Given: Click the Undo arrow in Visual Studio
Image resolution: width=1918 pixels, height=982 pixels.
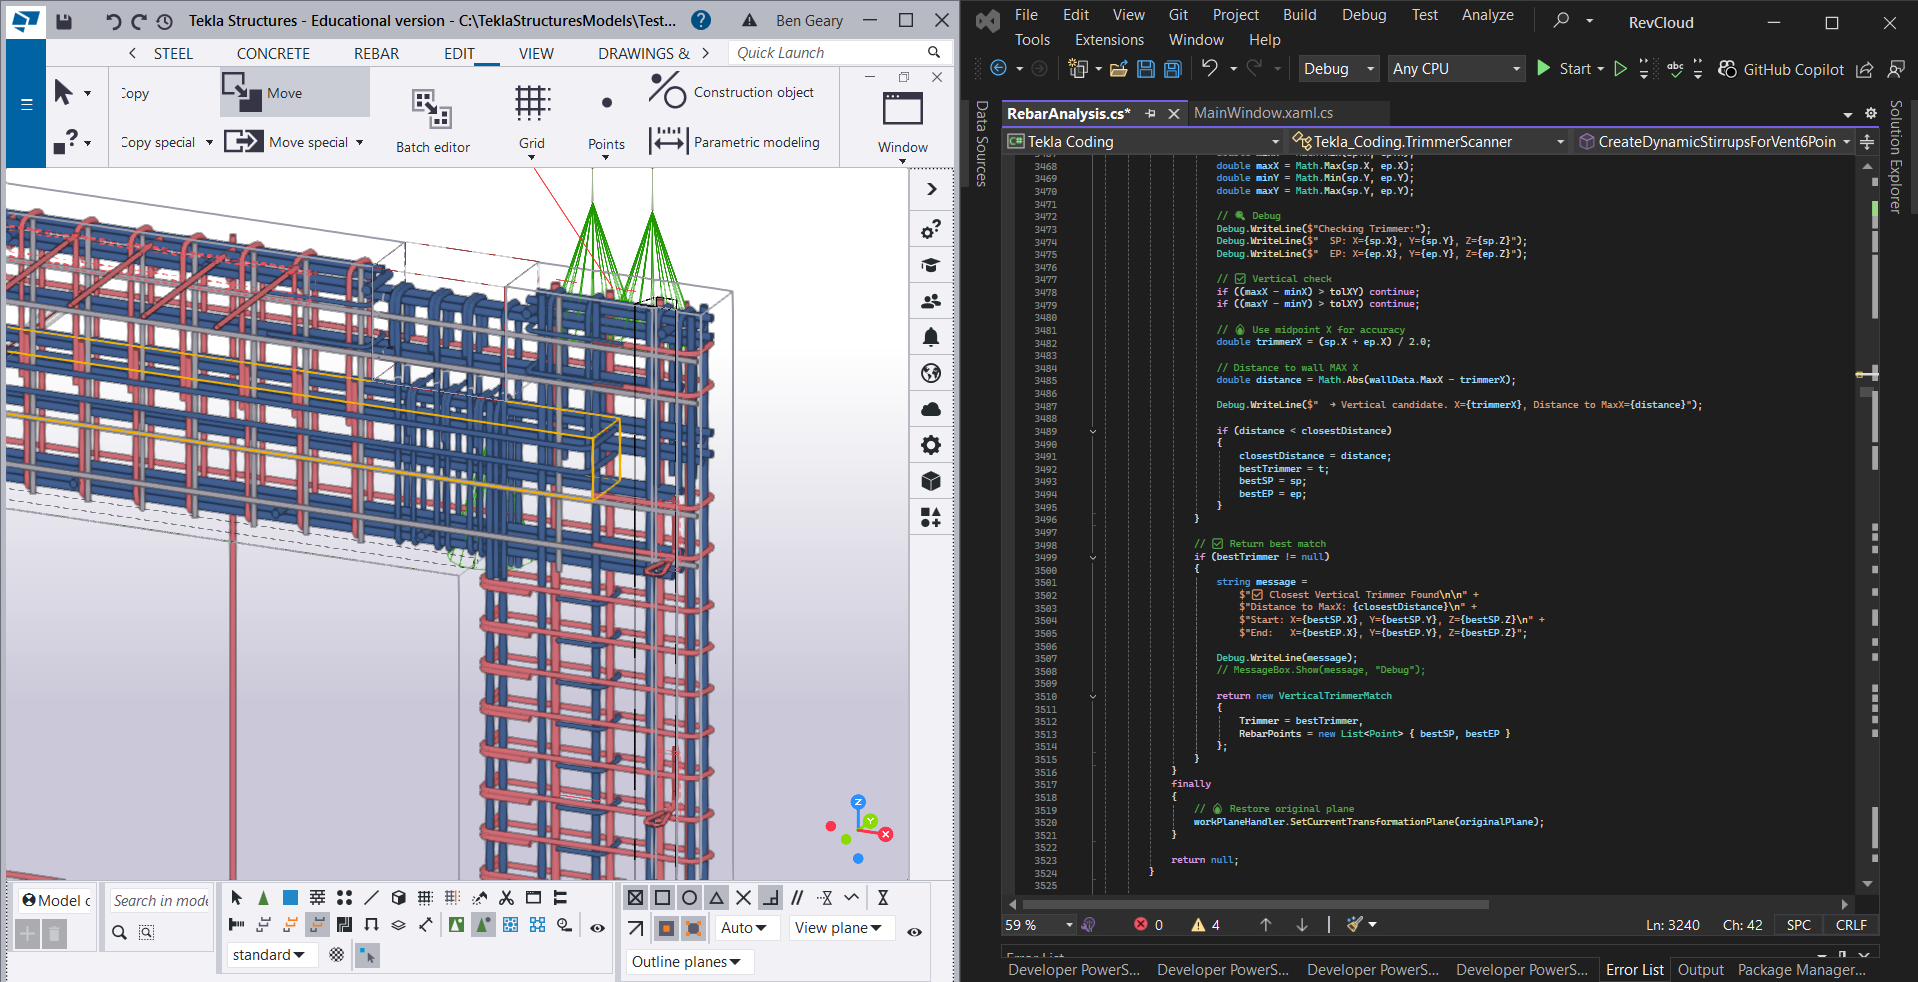Looking at the screenshot, I should 1210,68.
